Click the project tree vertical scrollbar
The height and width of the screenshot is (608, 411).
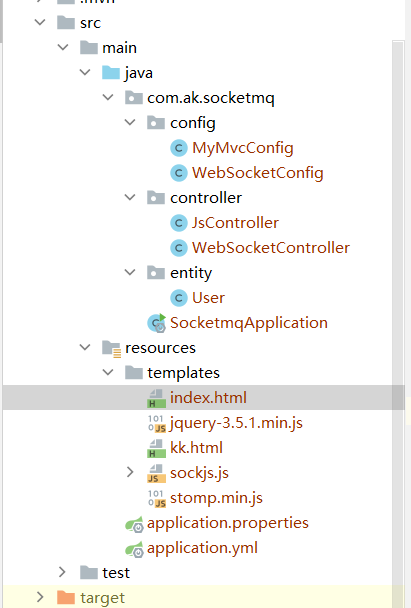[398, 322]
